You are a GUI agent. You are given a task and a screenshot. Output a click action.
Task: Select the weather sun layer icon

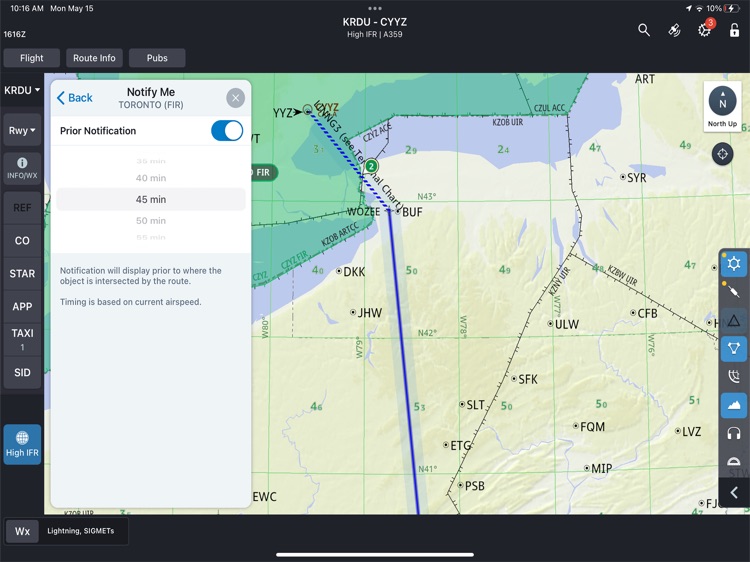[734, 264]
